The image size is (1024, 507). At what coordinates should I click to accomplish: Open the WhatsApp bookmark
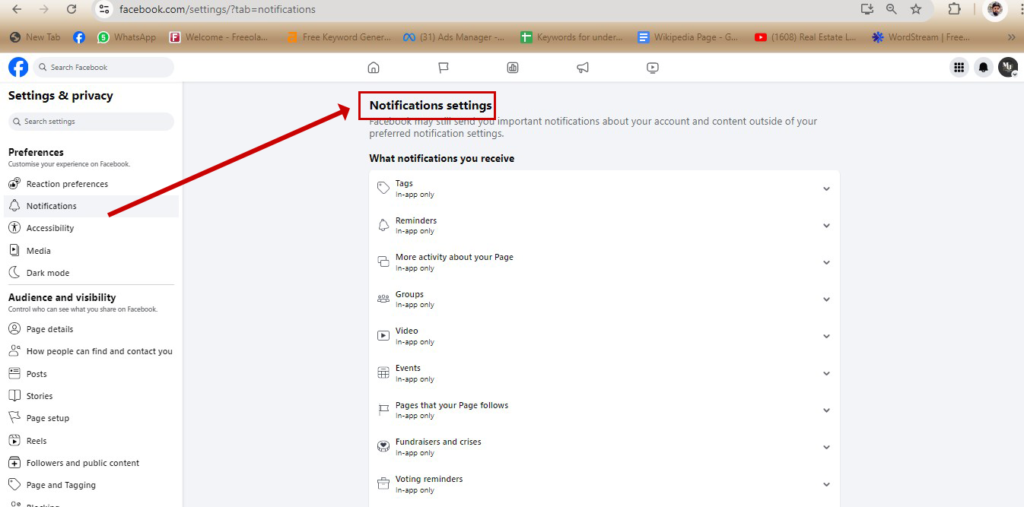click(x=127, y=38)
